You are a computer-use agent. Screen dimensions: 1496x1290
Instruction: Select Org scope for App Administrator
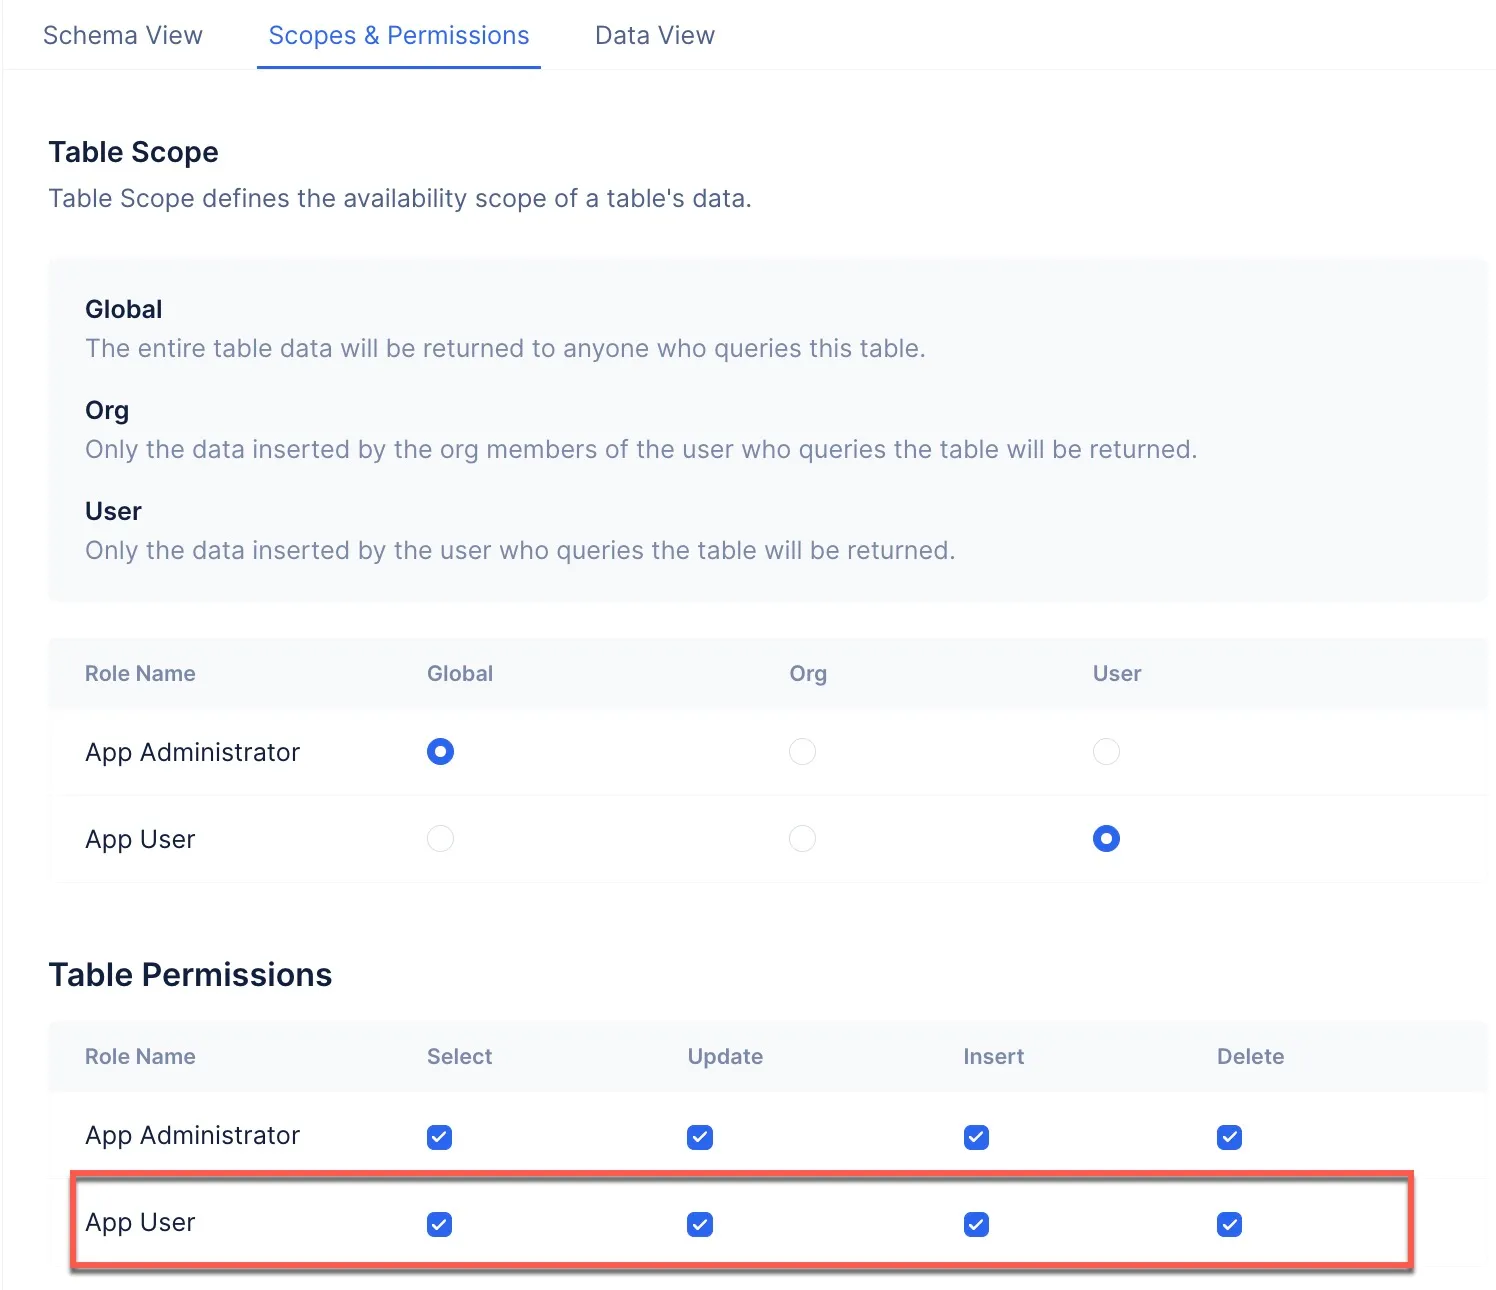(x=802, y=752)
